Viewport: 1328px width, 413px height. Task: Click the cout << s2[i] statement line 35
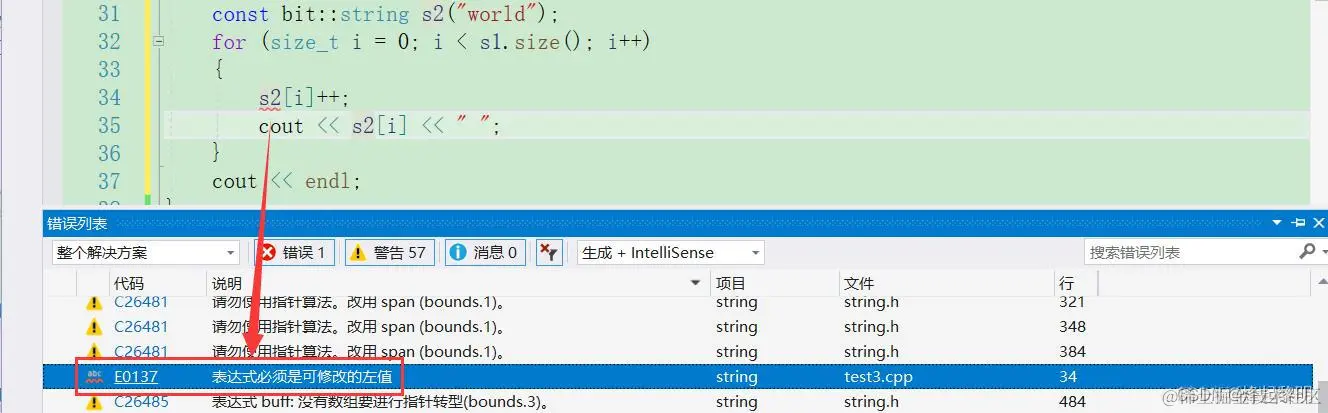[x=379, y=126]
